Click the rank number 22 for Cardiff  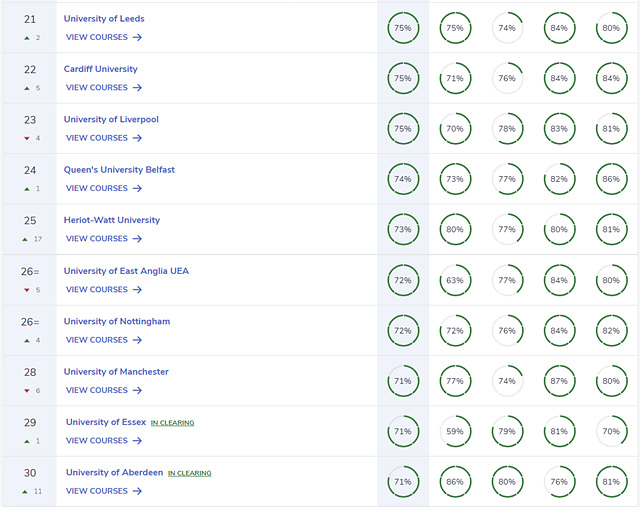(x=30, y=69)
